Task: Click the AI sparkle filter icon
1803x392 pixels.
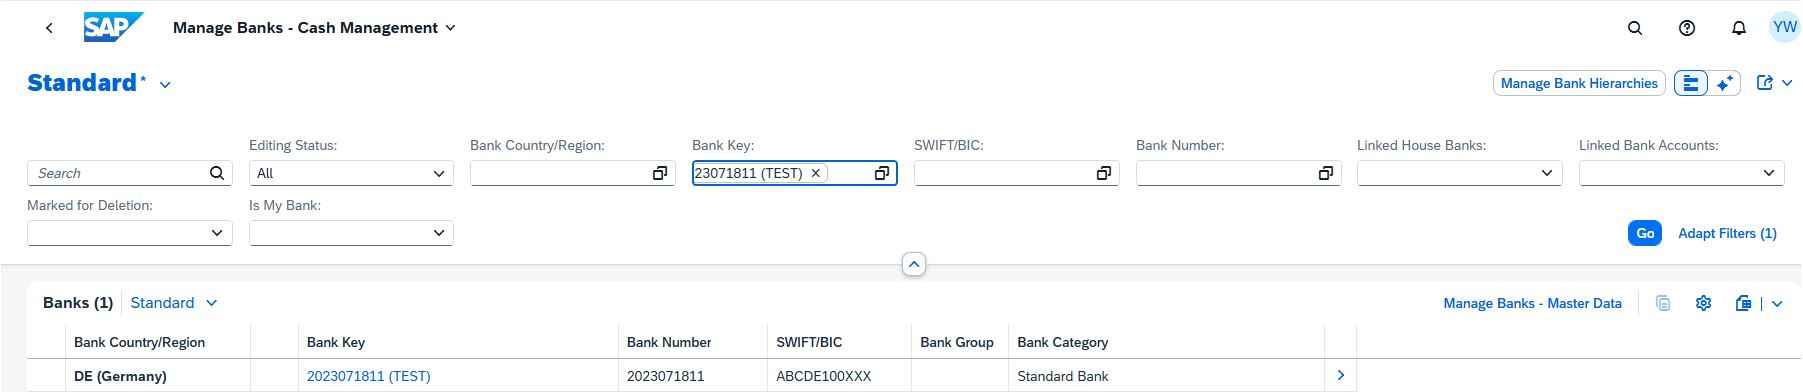Action: 1725,83
